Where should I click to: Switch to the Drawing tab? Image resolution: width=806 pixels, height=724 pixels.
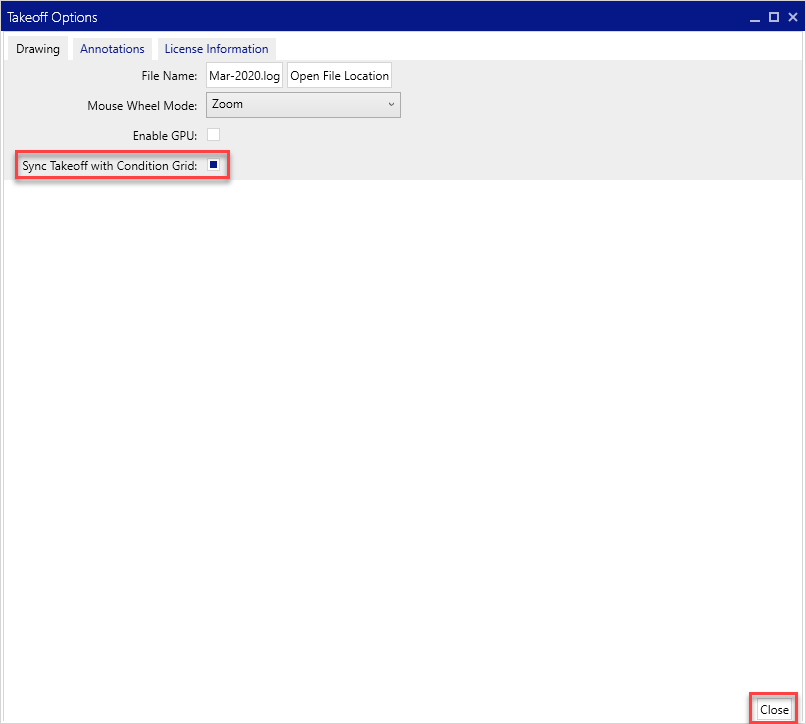click(x=38, y=48)
